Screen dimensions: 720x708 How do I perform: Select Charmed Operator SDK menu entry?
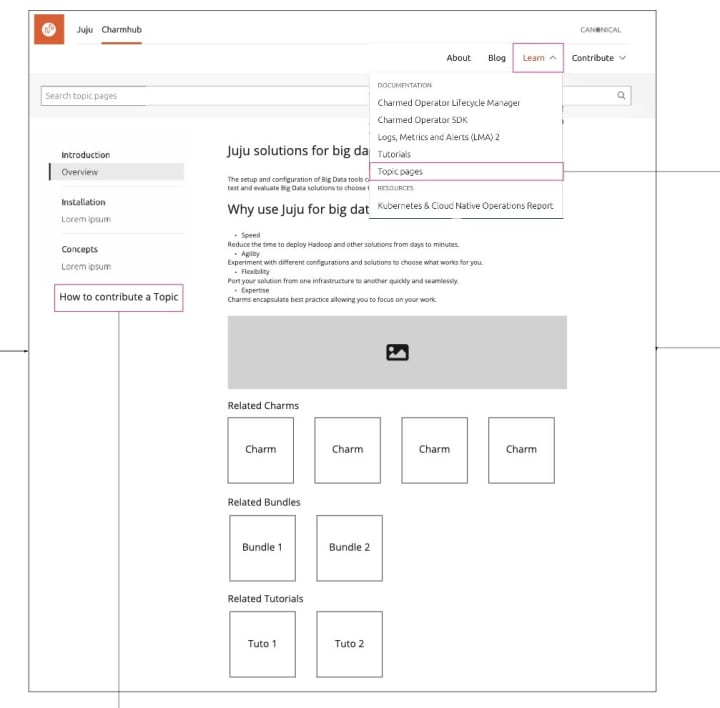(x=422, y=120)
